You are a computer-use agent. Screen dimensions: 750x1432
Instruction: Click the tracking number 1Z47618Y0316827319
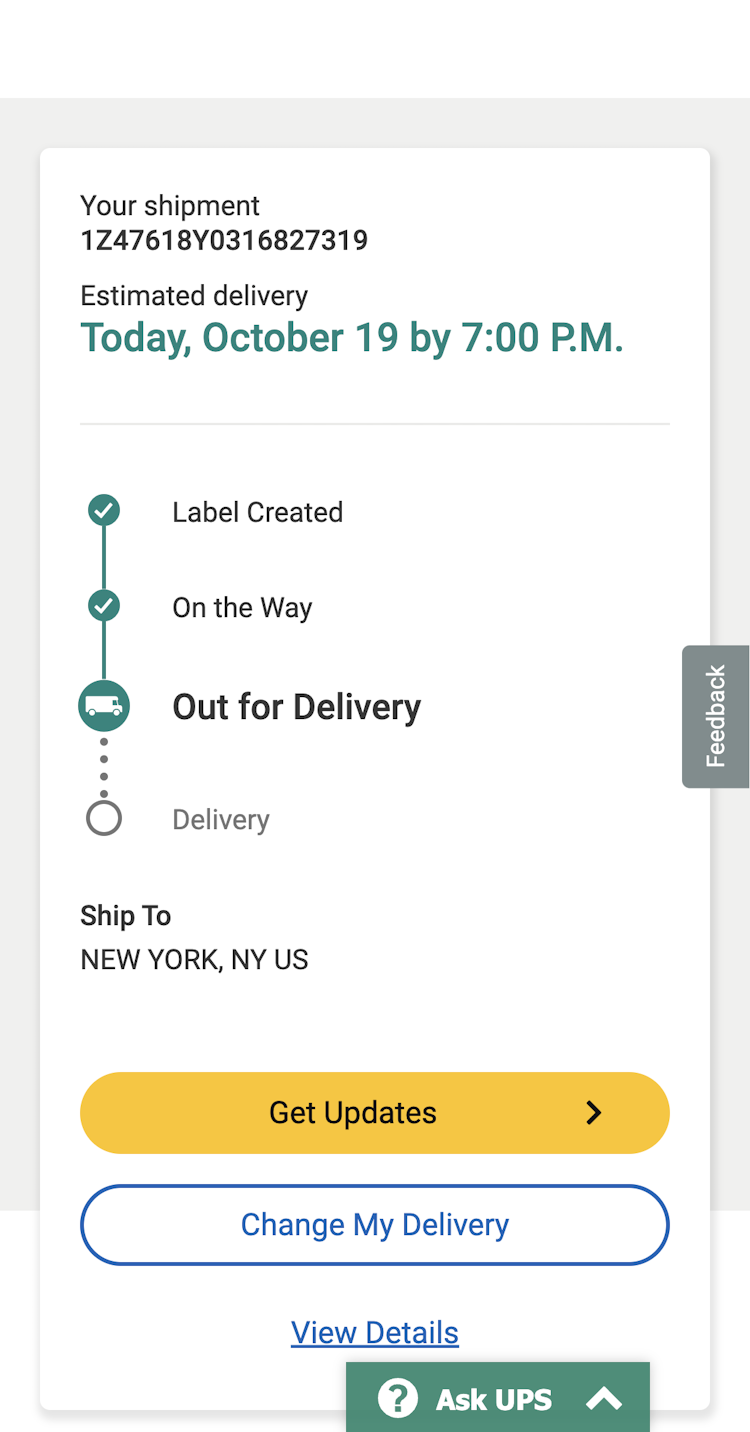pyautogui.click(x=224, y=241)
